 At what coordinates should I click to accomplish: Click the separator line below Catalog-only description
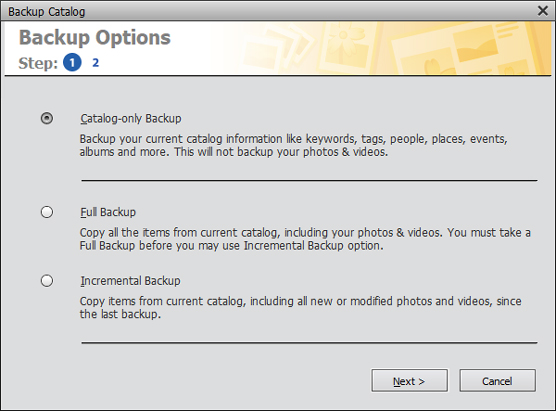pos(309,180)
